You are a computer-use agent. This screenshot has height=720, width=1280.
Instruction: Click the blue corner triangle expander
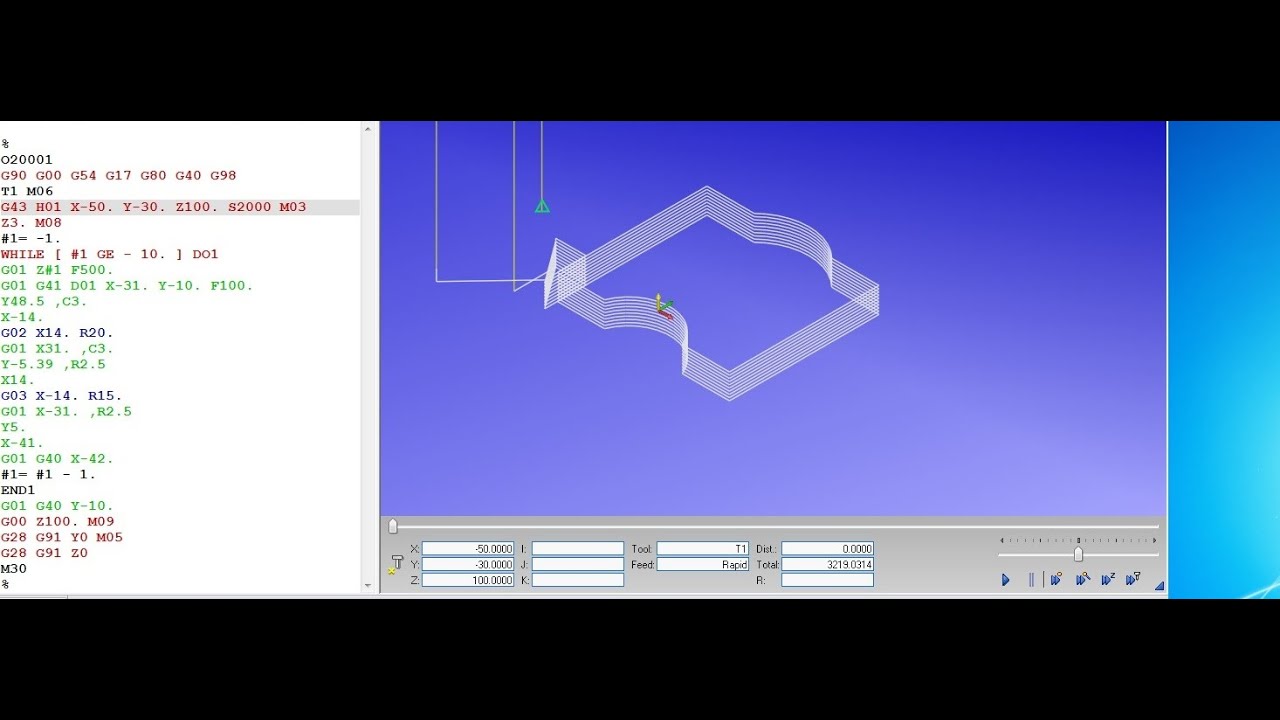[1160, 586]
